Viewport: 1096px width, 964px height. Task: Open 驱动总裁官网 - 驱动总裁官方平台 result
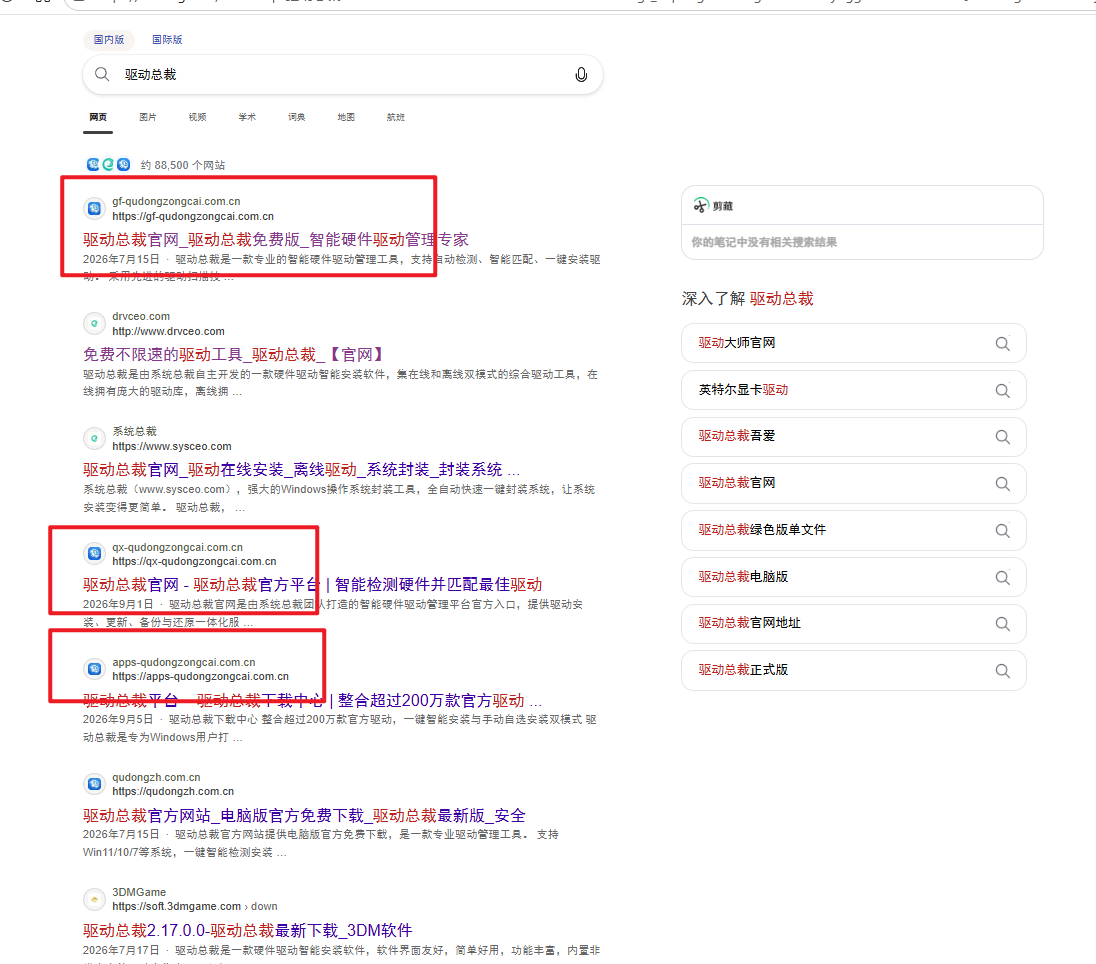click(x=312, y=584)
